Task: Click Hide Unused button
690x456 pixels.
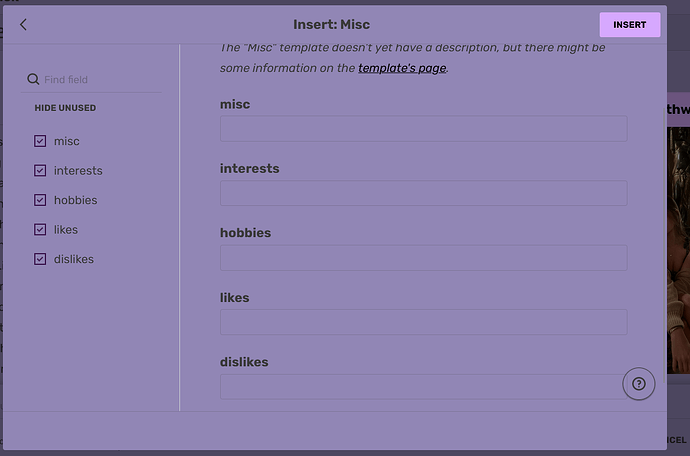Action: [x=66, y=108]
